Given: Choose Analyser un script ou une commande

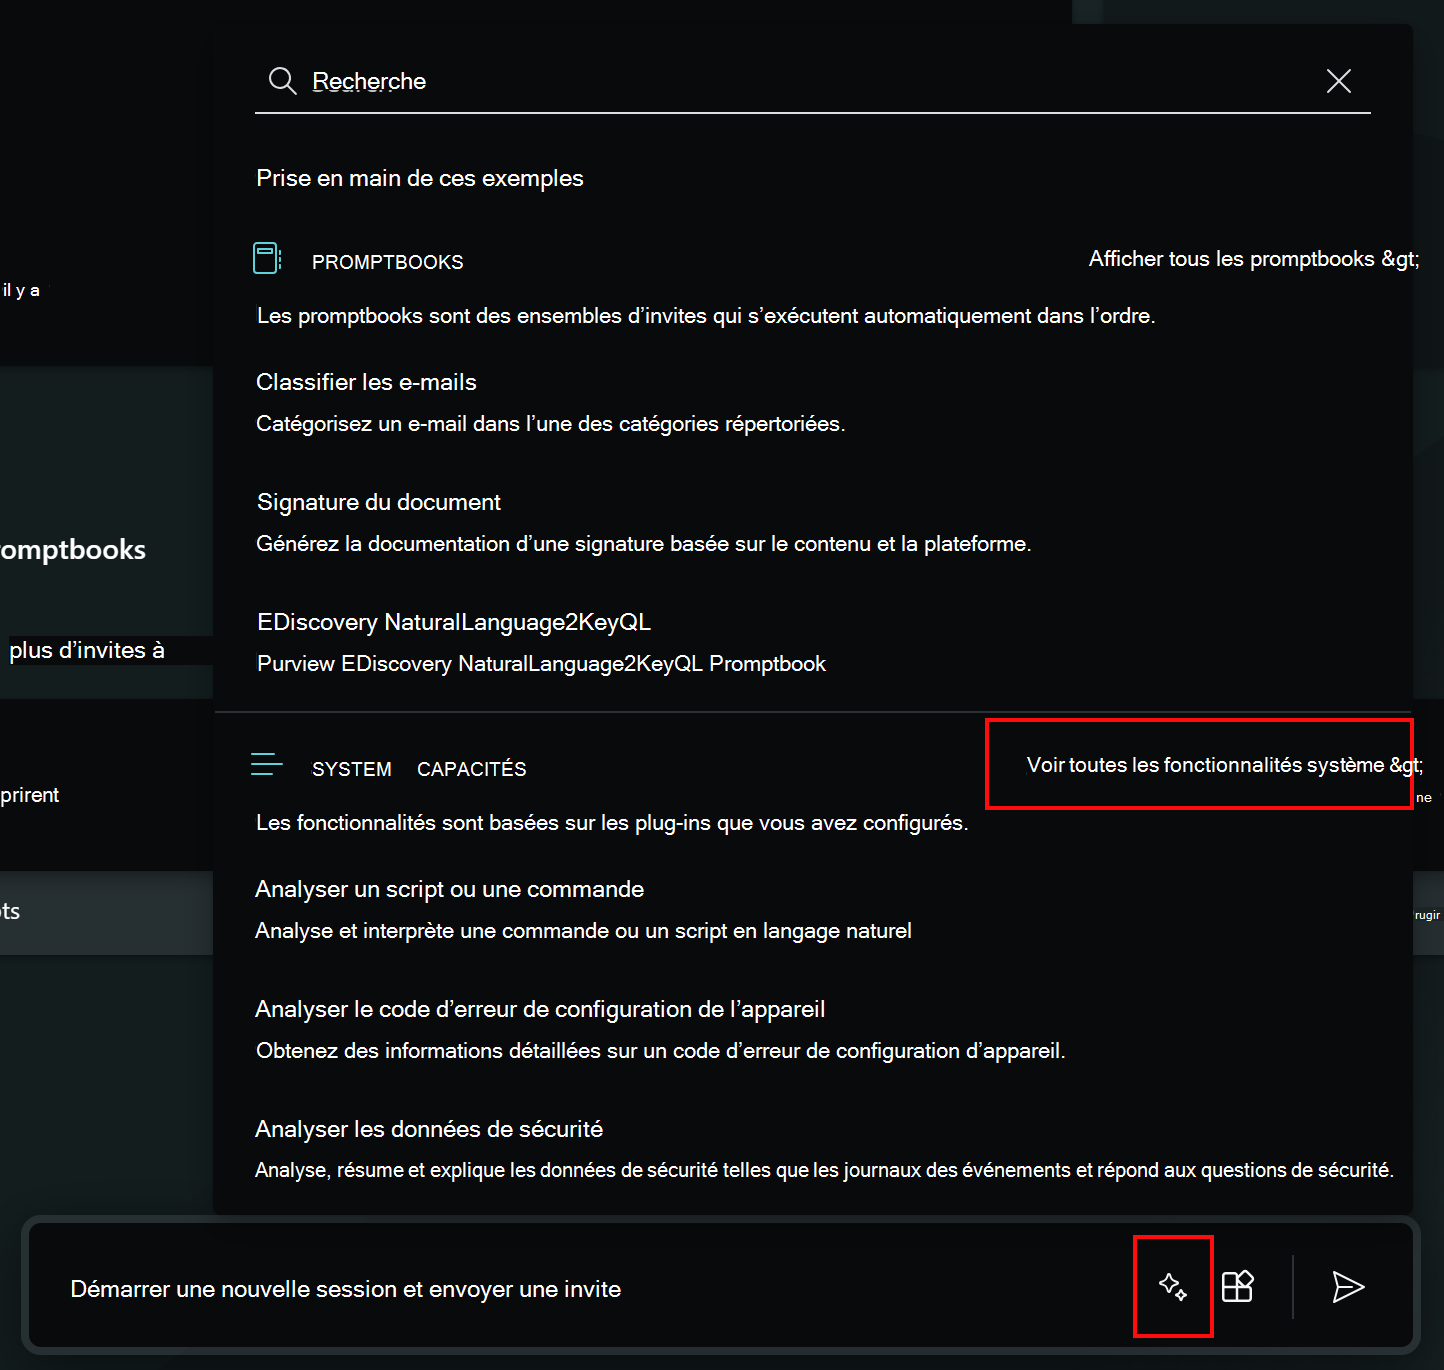Looking at the screenshot, I should click(x=449, y=889).
